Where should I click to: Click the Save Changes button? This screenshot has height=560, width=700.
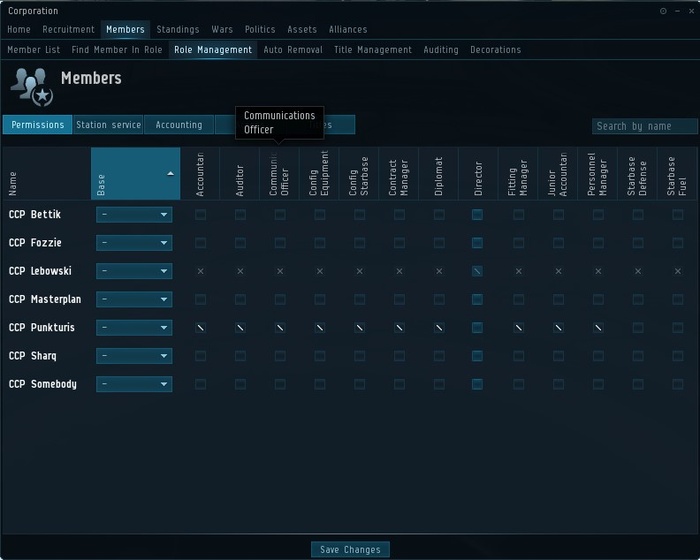click(350, 549)
